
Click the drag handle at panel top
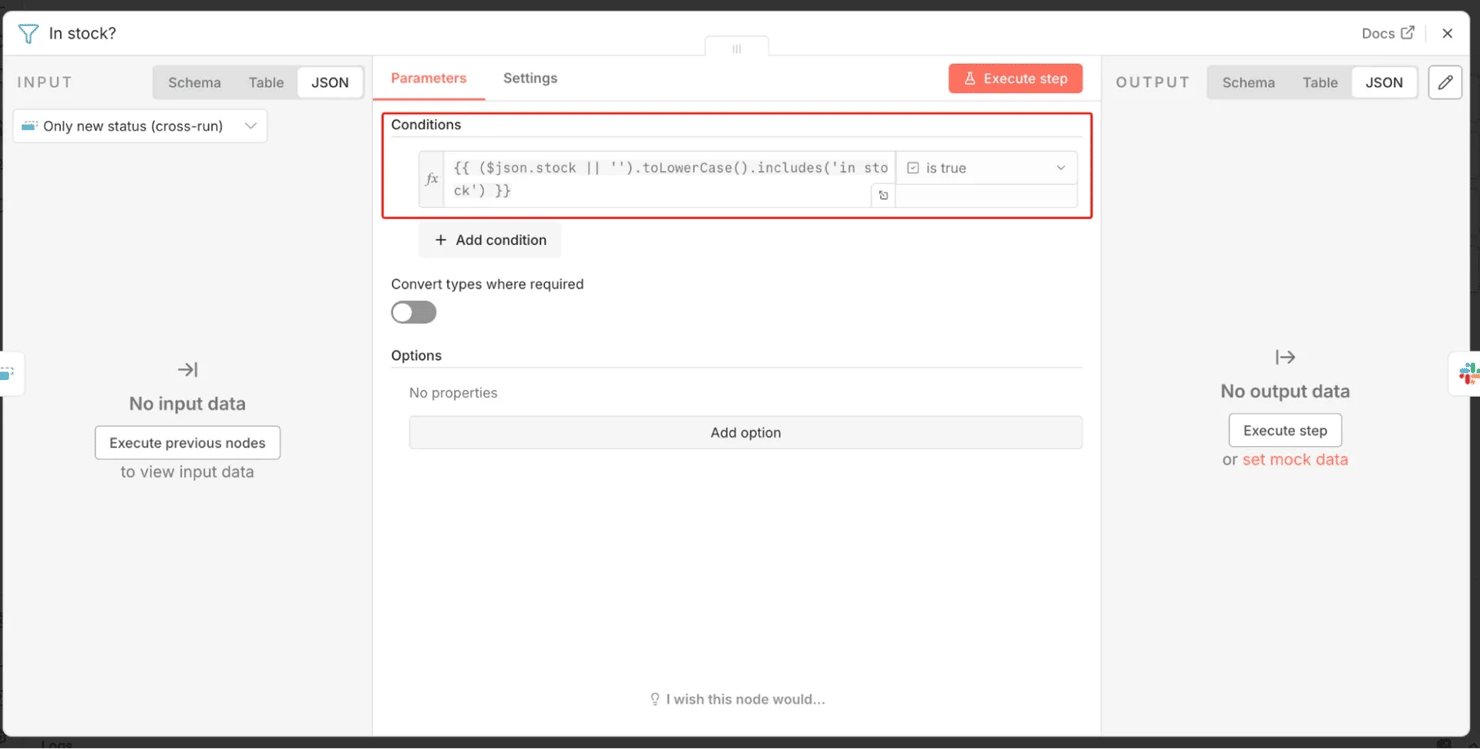click(x=736, y=48)
